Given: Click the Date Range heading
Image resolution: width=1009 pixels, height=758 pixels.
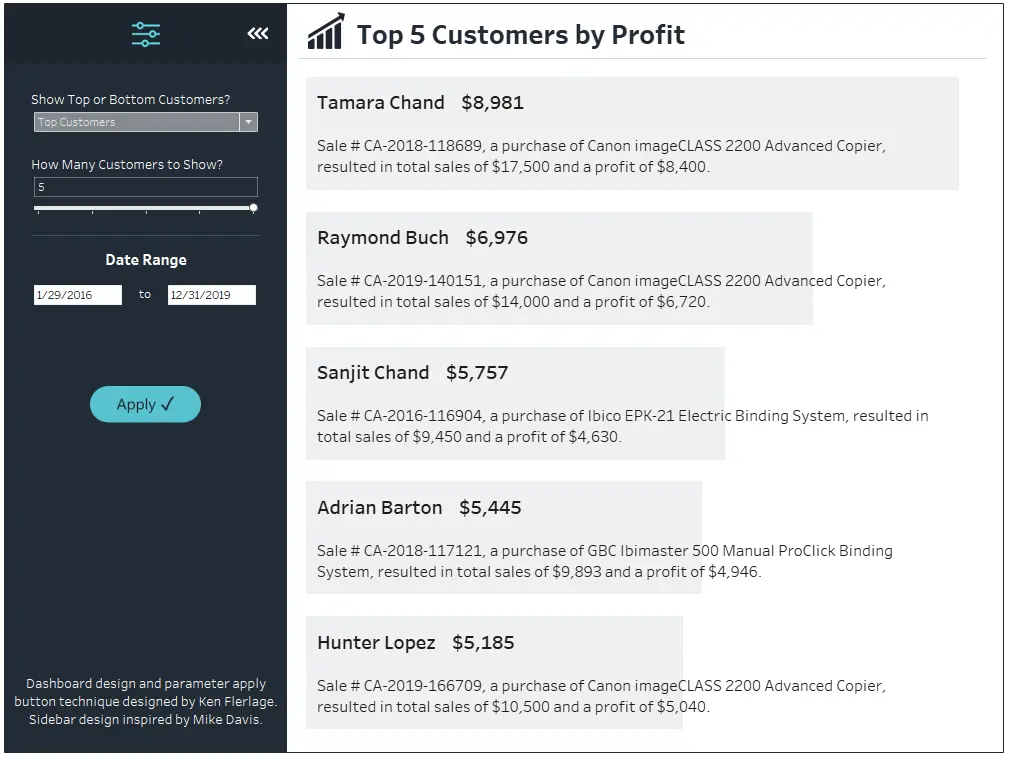Looking at the screenshot, I should (146, 260).
